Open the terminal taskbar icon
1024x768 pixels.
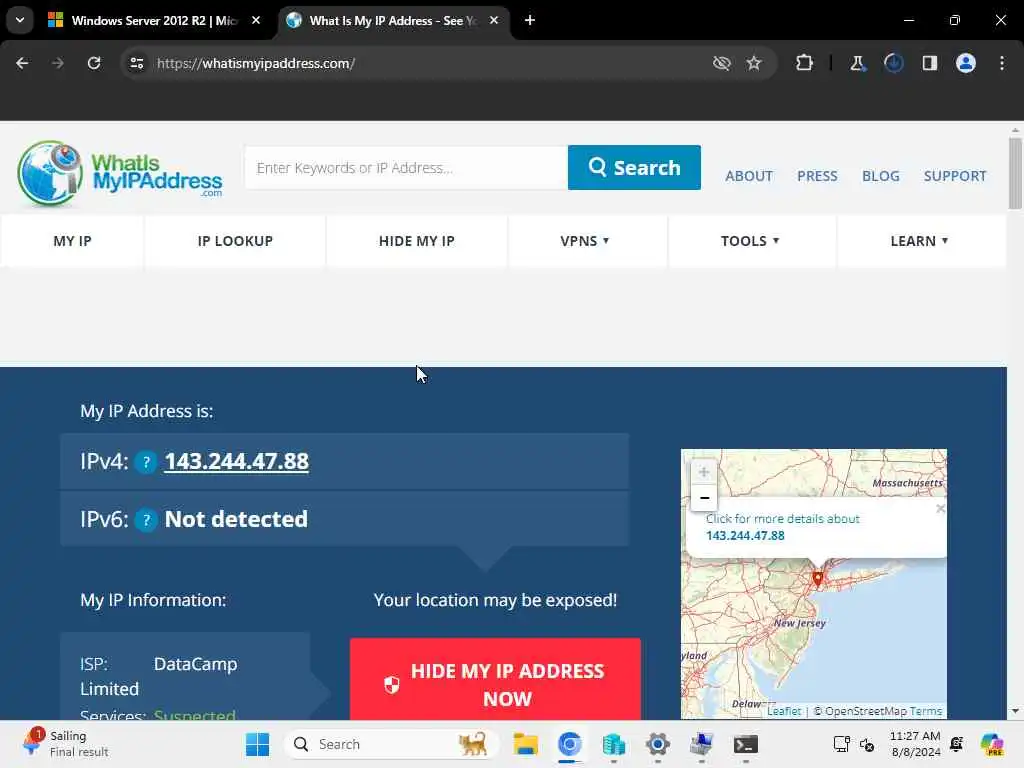745,744
